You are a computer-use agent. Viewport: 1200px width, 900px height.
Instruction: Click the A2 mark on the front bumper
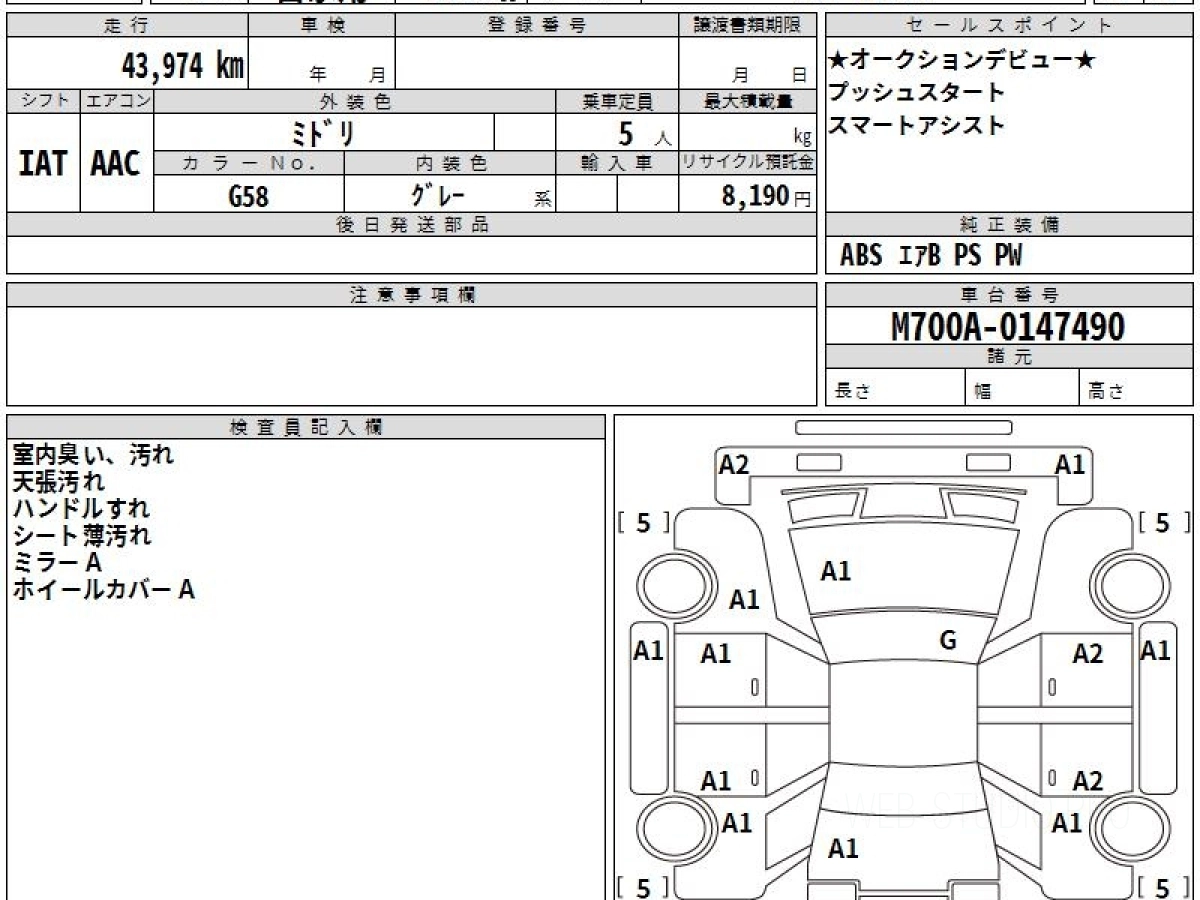click(734, 465)
